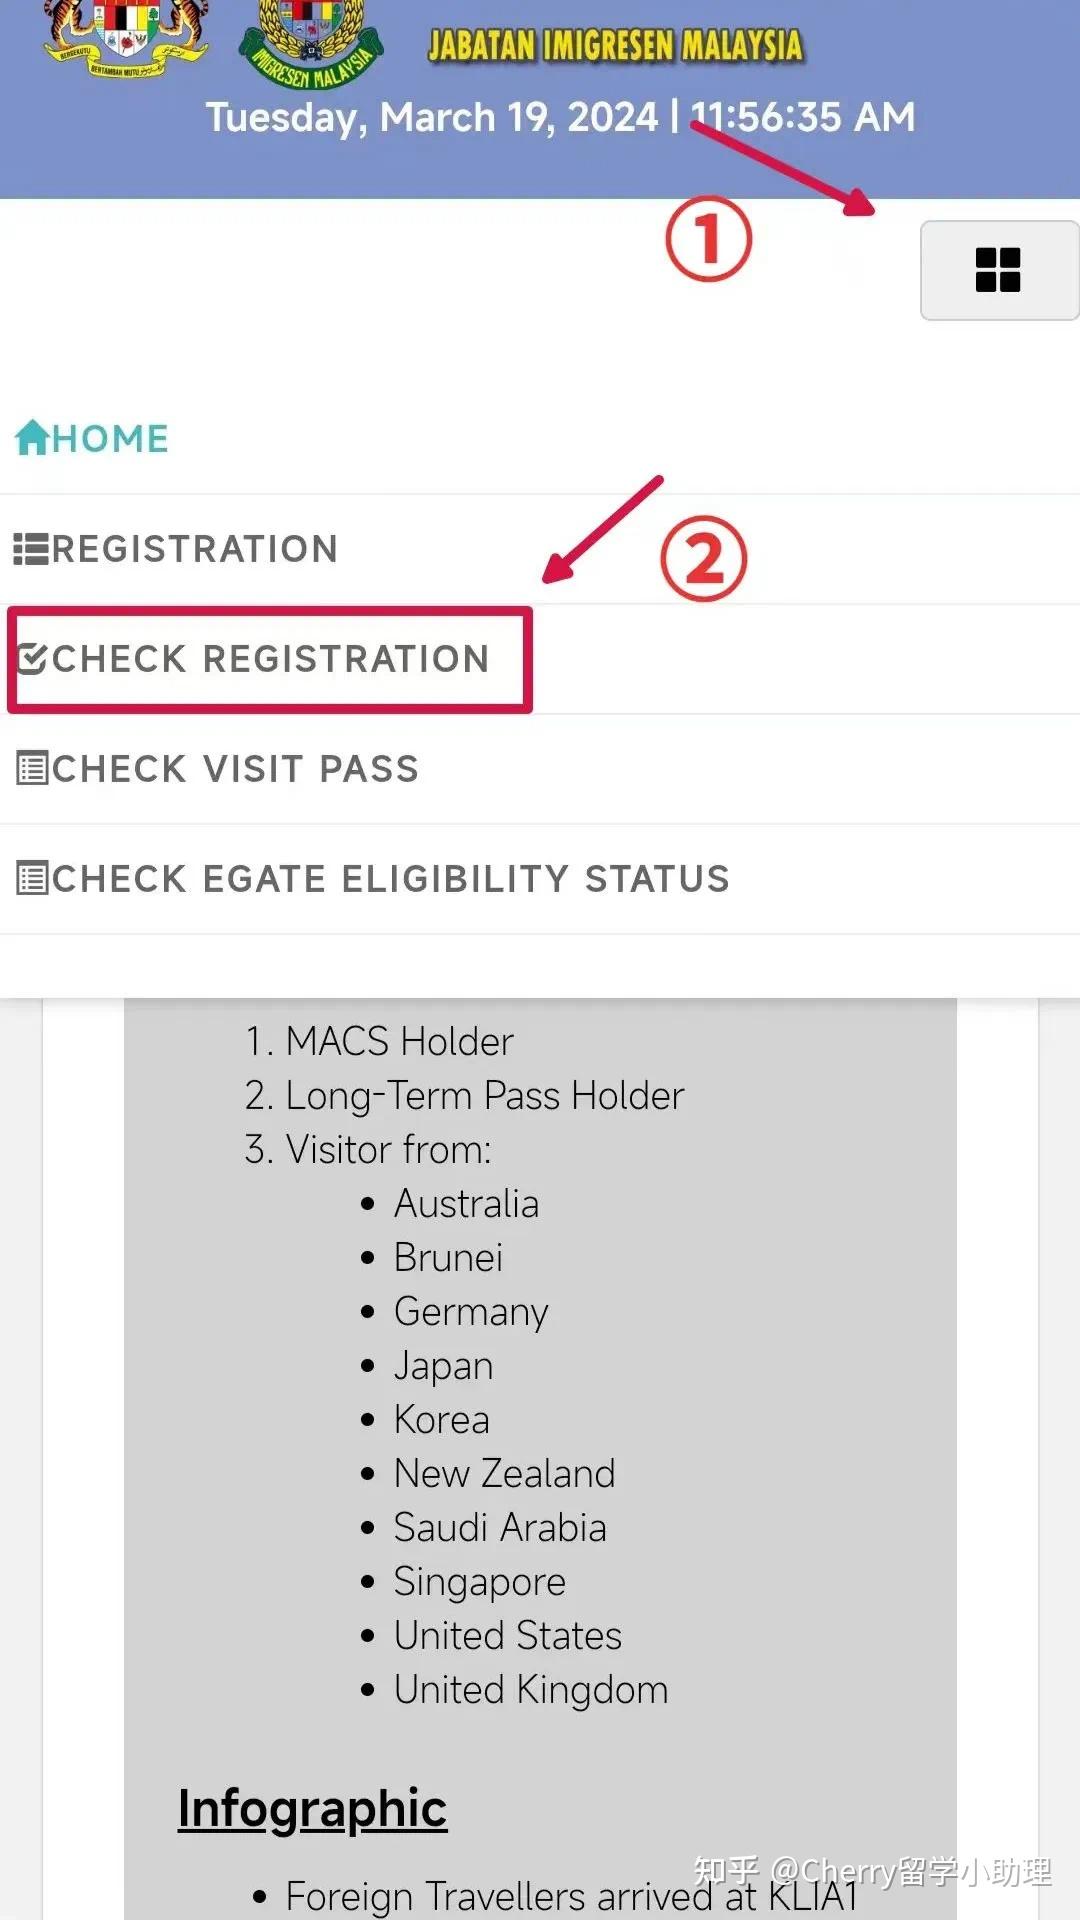
Task: Click the checkmark icon beside CHECK REGISTRATION
Action: click(32, 659)
